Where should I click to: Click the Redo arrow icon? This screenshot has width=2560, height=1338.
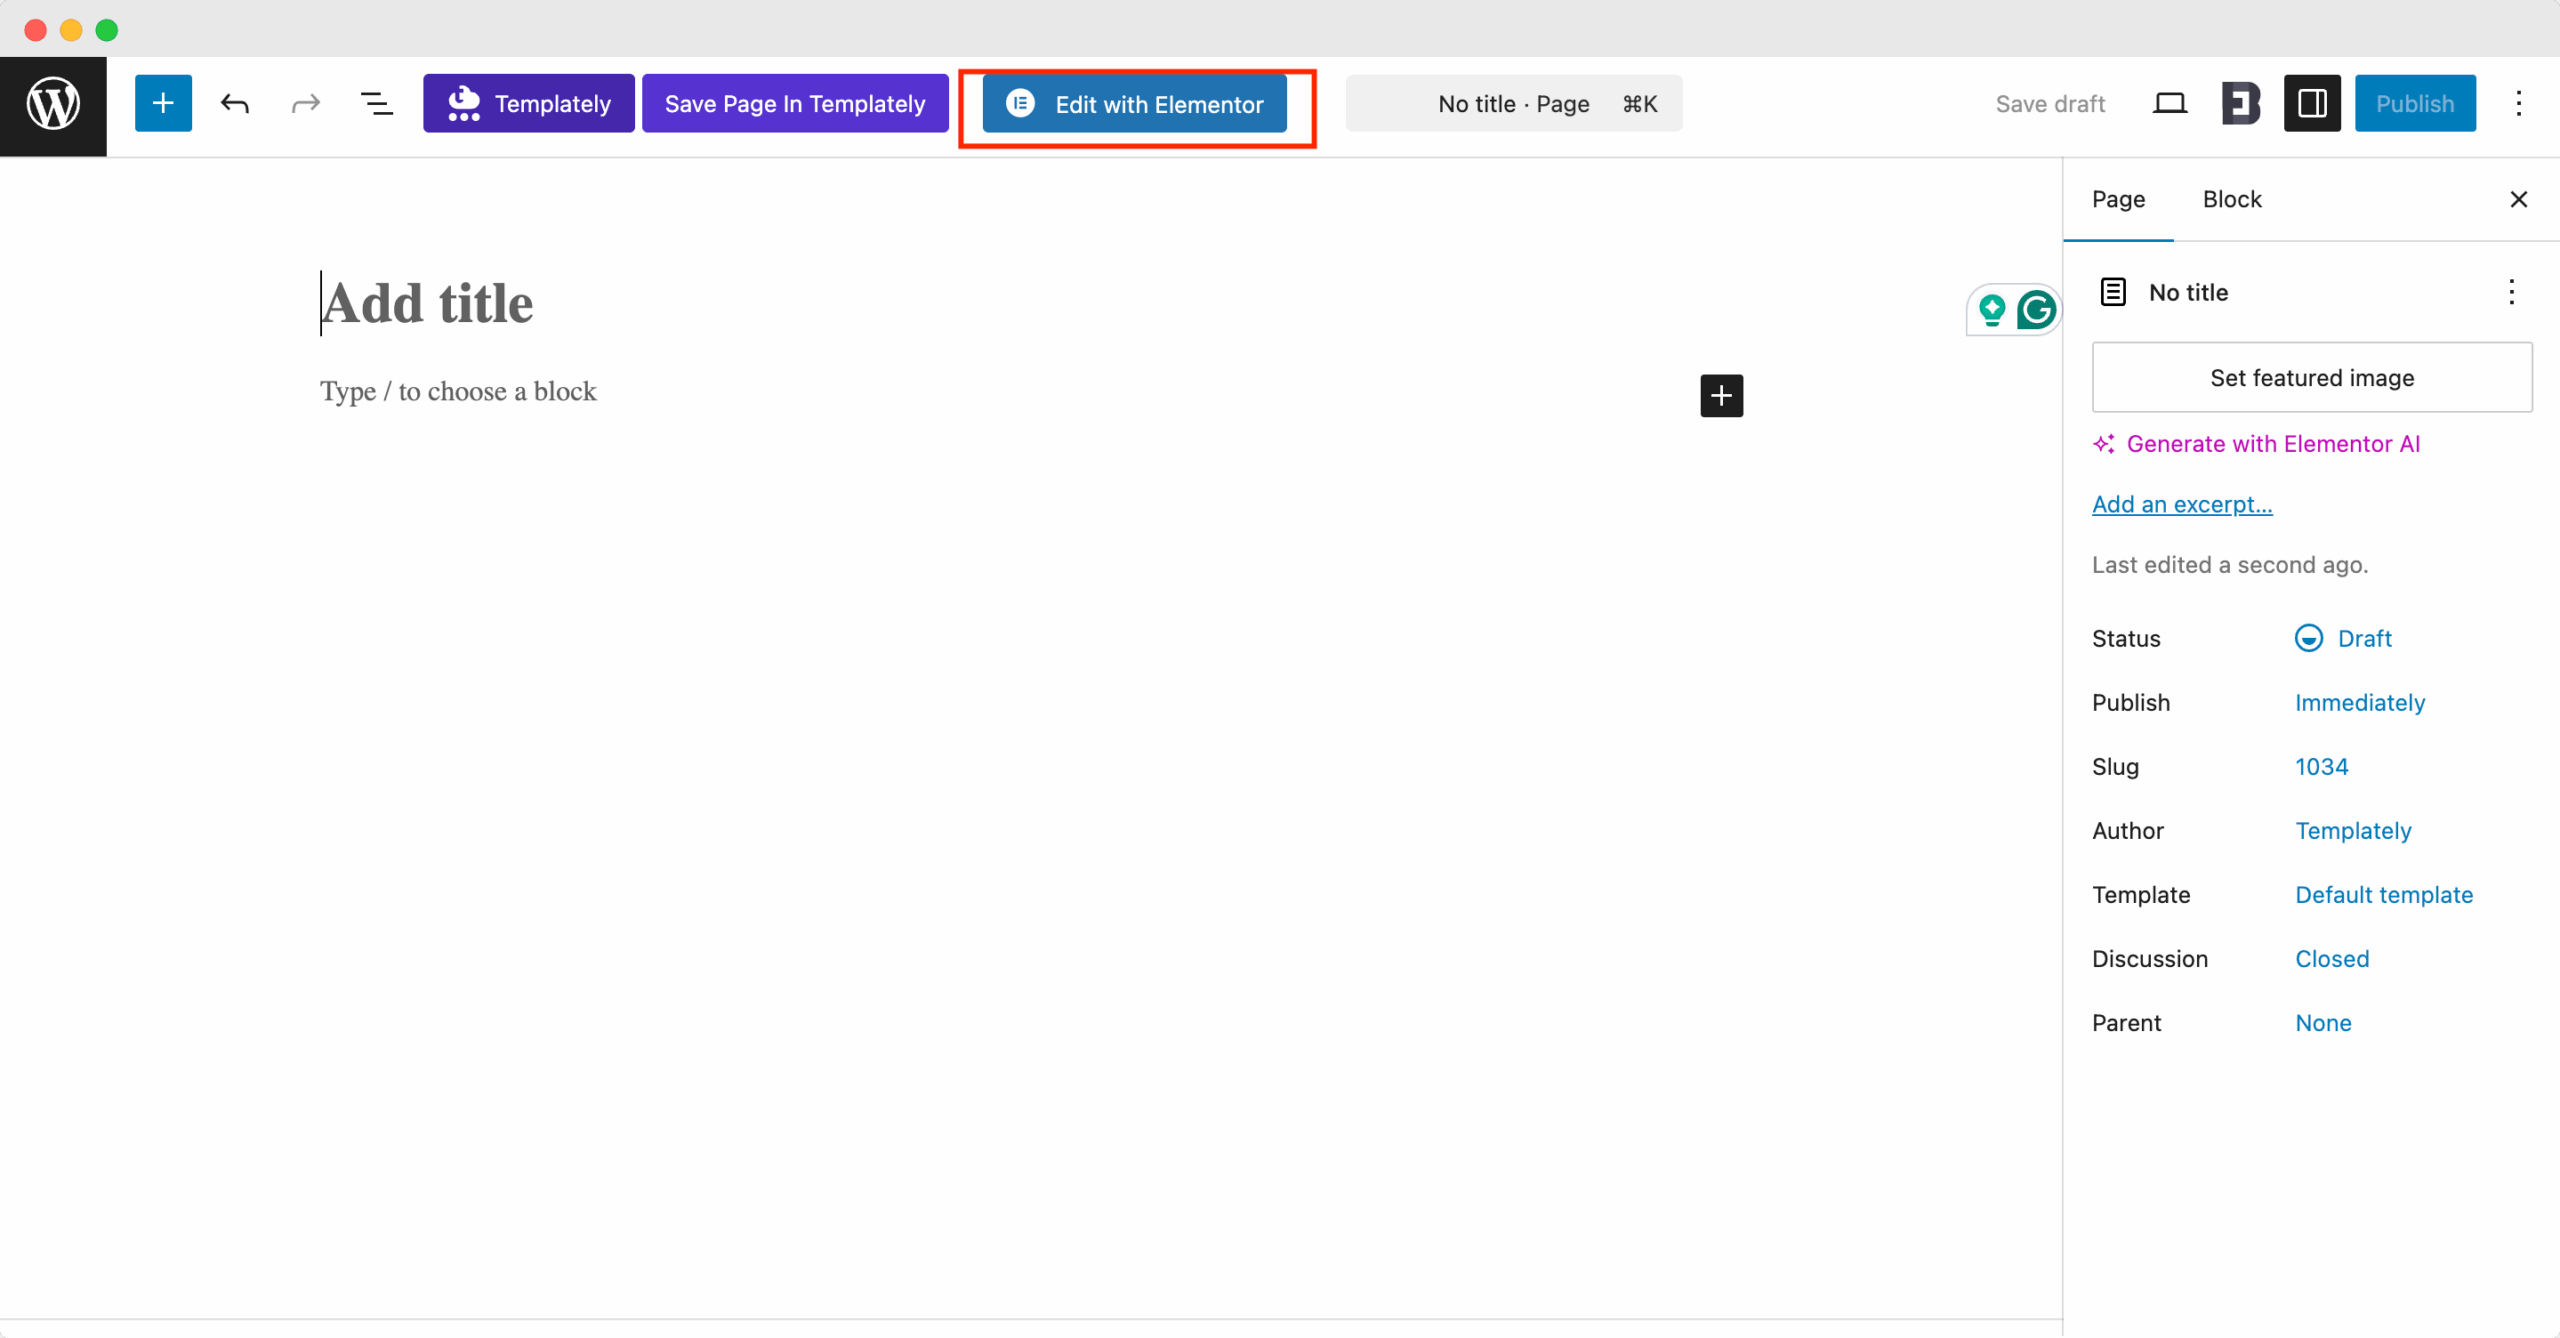point(305,103)
